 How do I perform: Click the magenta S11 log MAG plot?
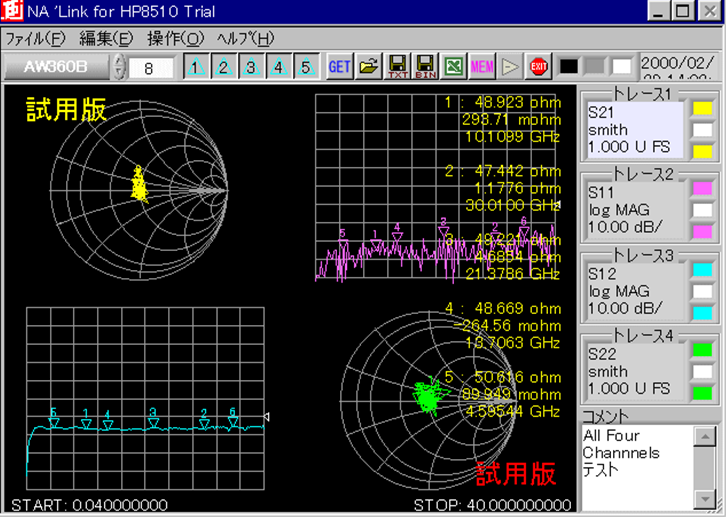pos(435,187)
